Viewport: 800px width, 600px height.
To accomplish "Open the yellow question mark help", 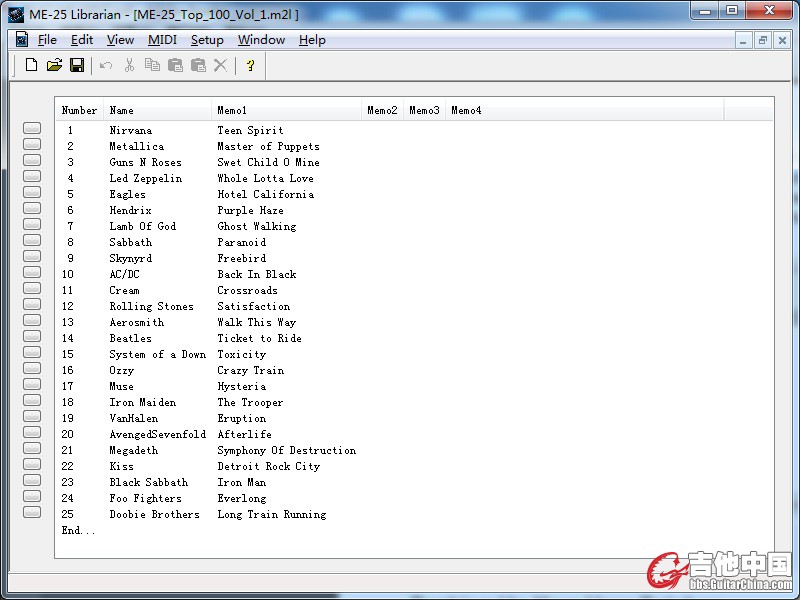I will (x=250, y=65).
